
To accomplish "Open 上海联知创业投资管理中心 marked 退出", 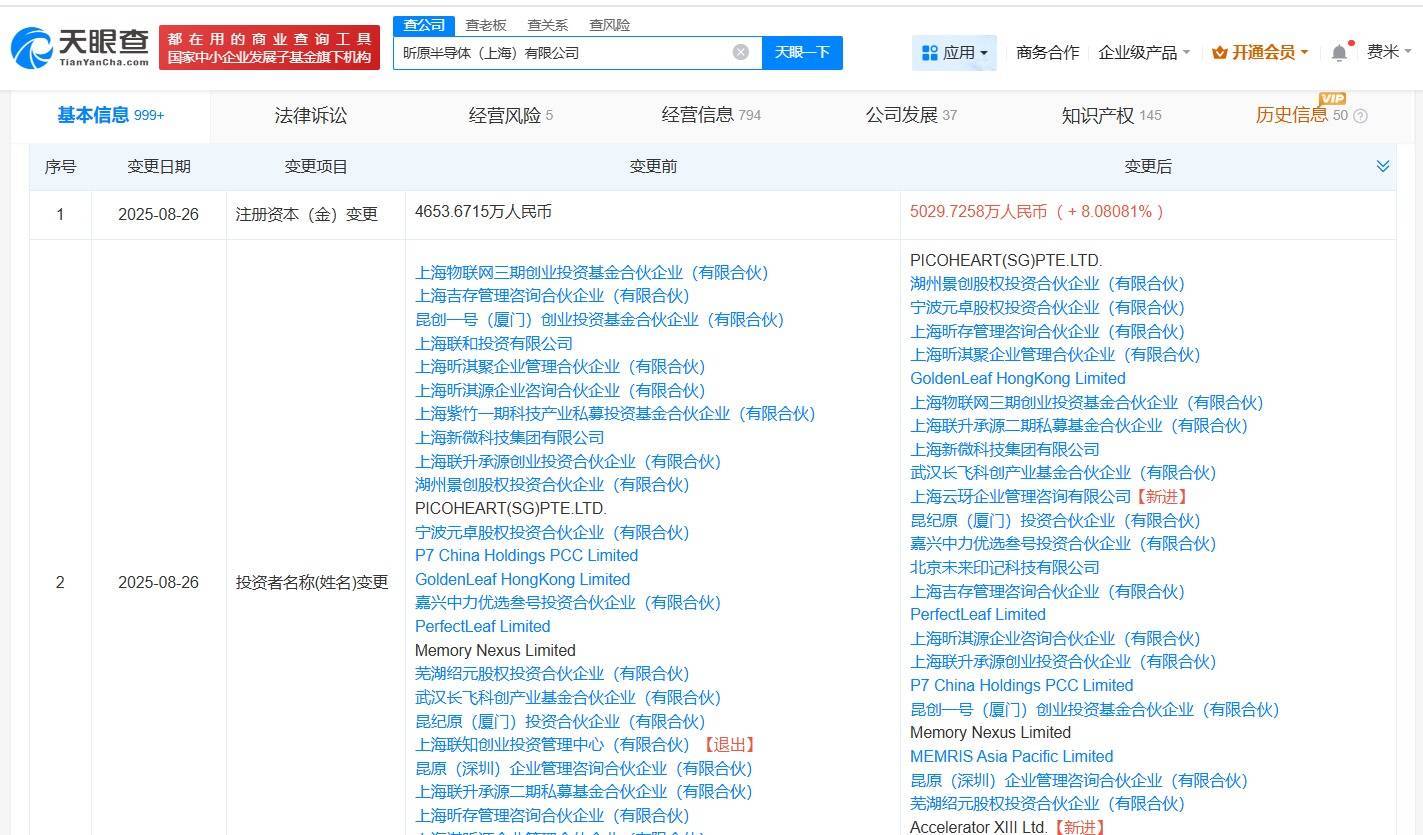I will point(552,744).
